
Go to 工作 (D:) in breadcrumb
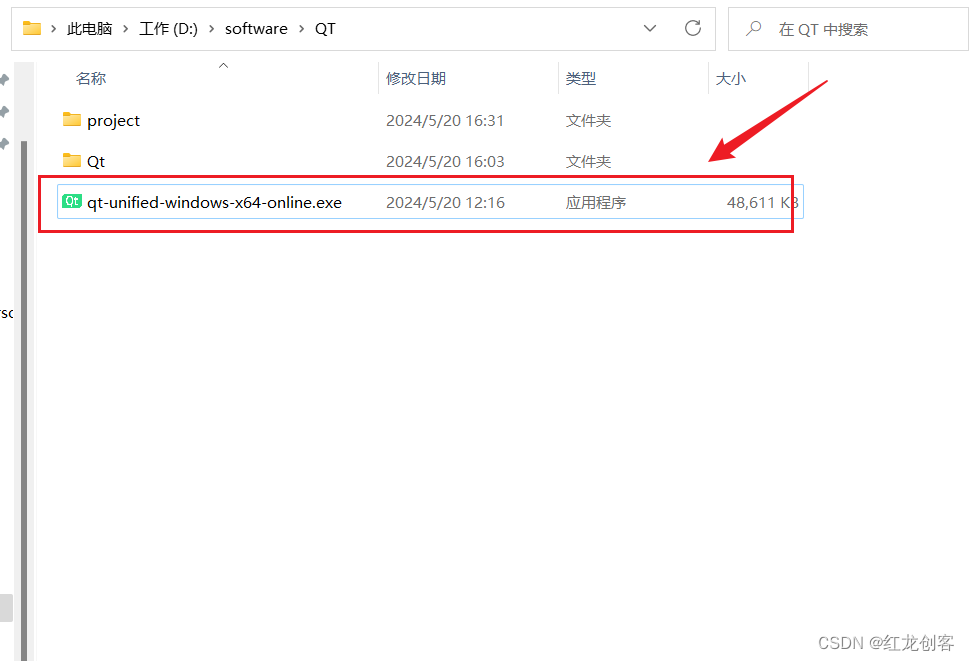coord(168,29)
